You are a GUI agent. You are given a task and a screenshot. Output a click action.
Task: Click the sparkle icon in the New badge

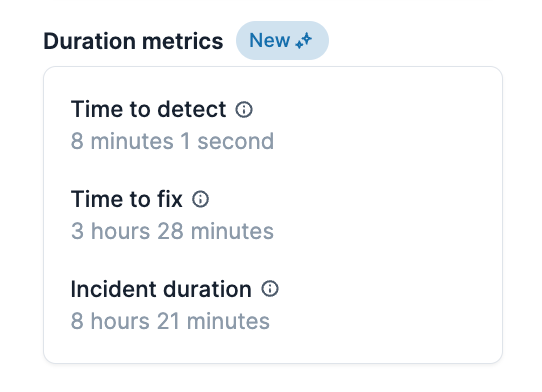point(304,41)
